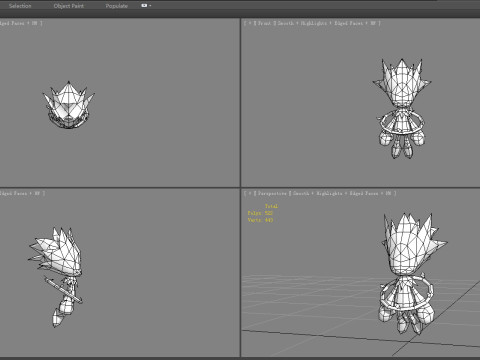Click the Verts count statistic text
Screen dimensions: 480x360
coord(260,220)
